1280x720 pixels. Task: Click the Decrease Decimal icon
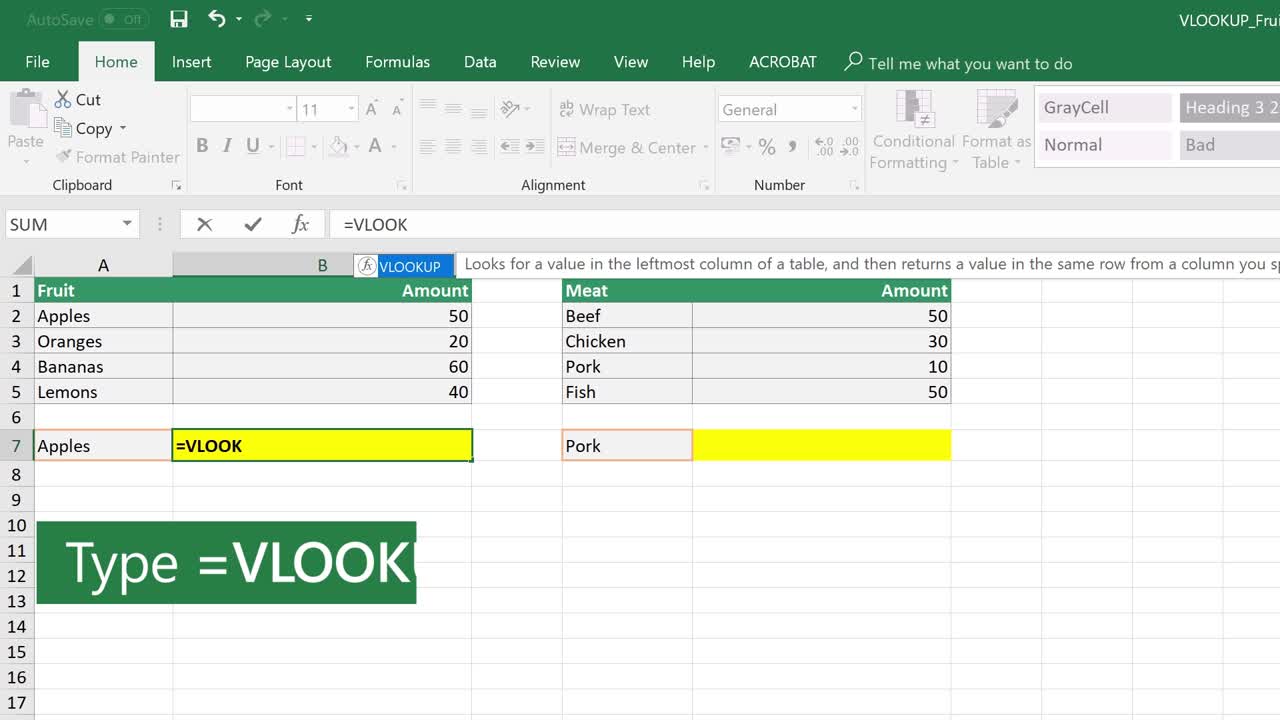tap(851, 147)
